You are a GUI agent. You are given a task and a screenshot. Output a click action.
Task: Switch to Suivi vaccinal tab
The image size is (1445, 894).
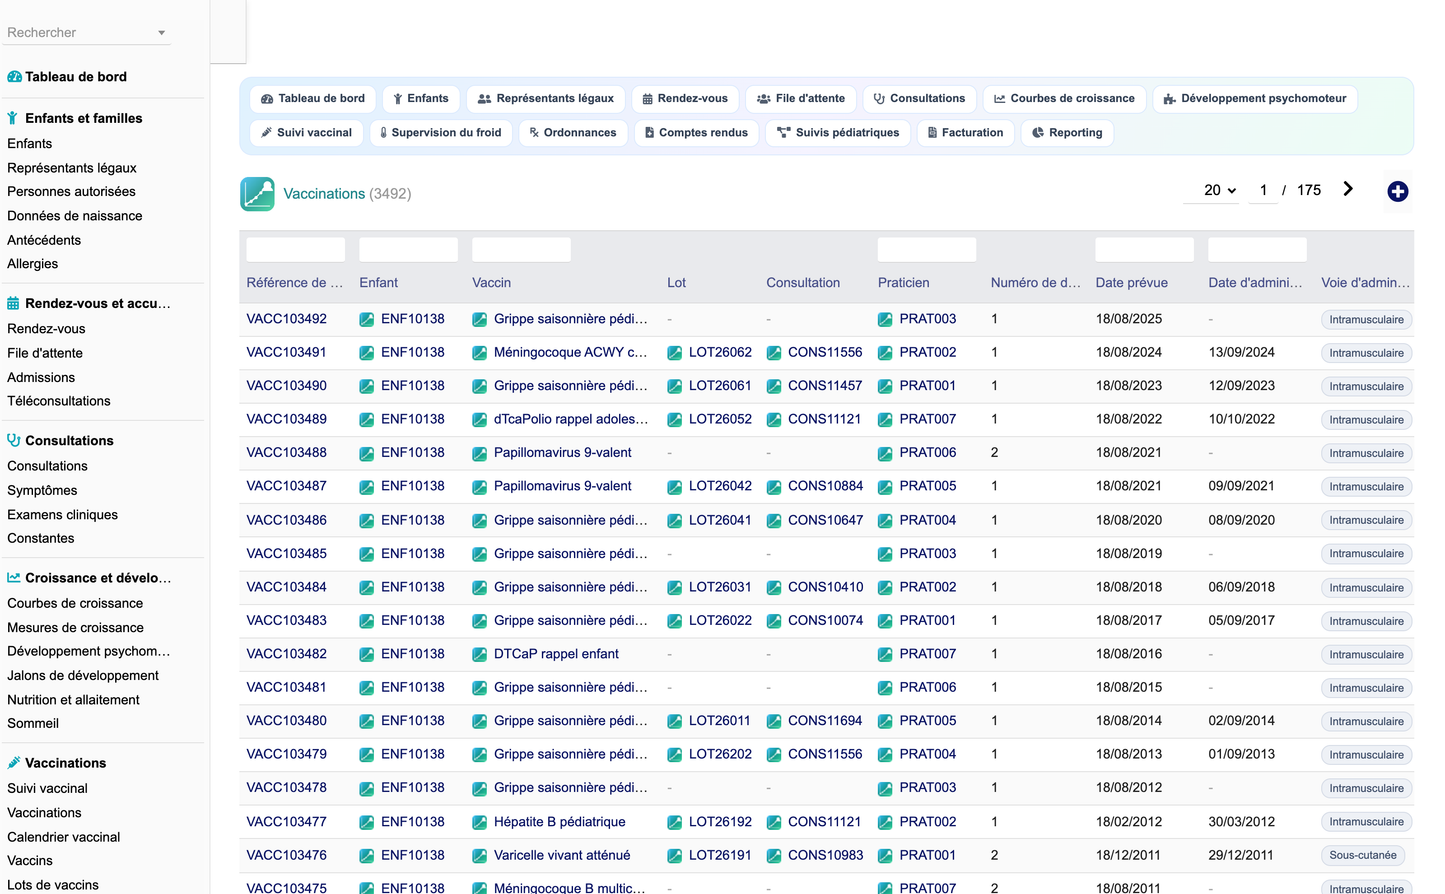pyautogui.click(x=306, y=133)
